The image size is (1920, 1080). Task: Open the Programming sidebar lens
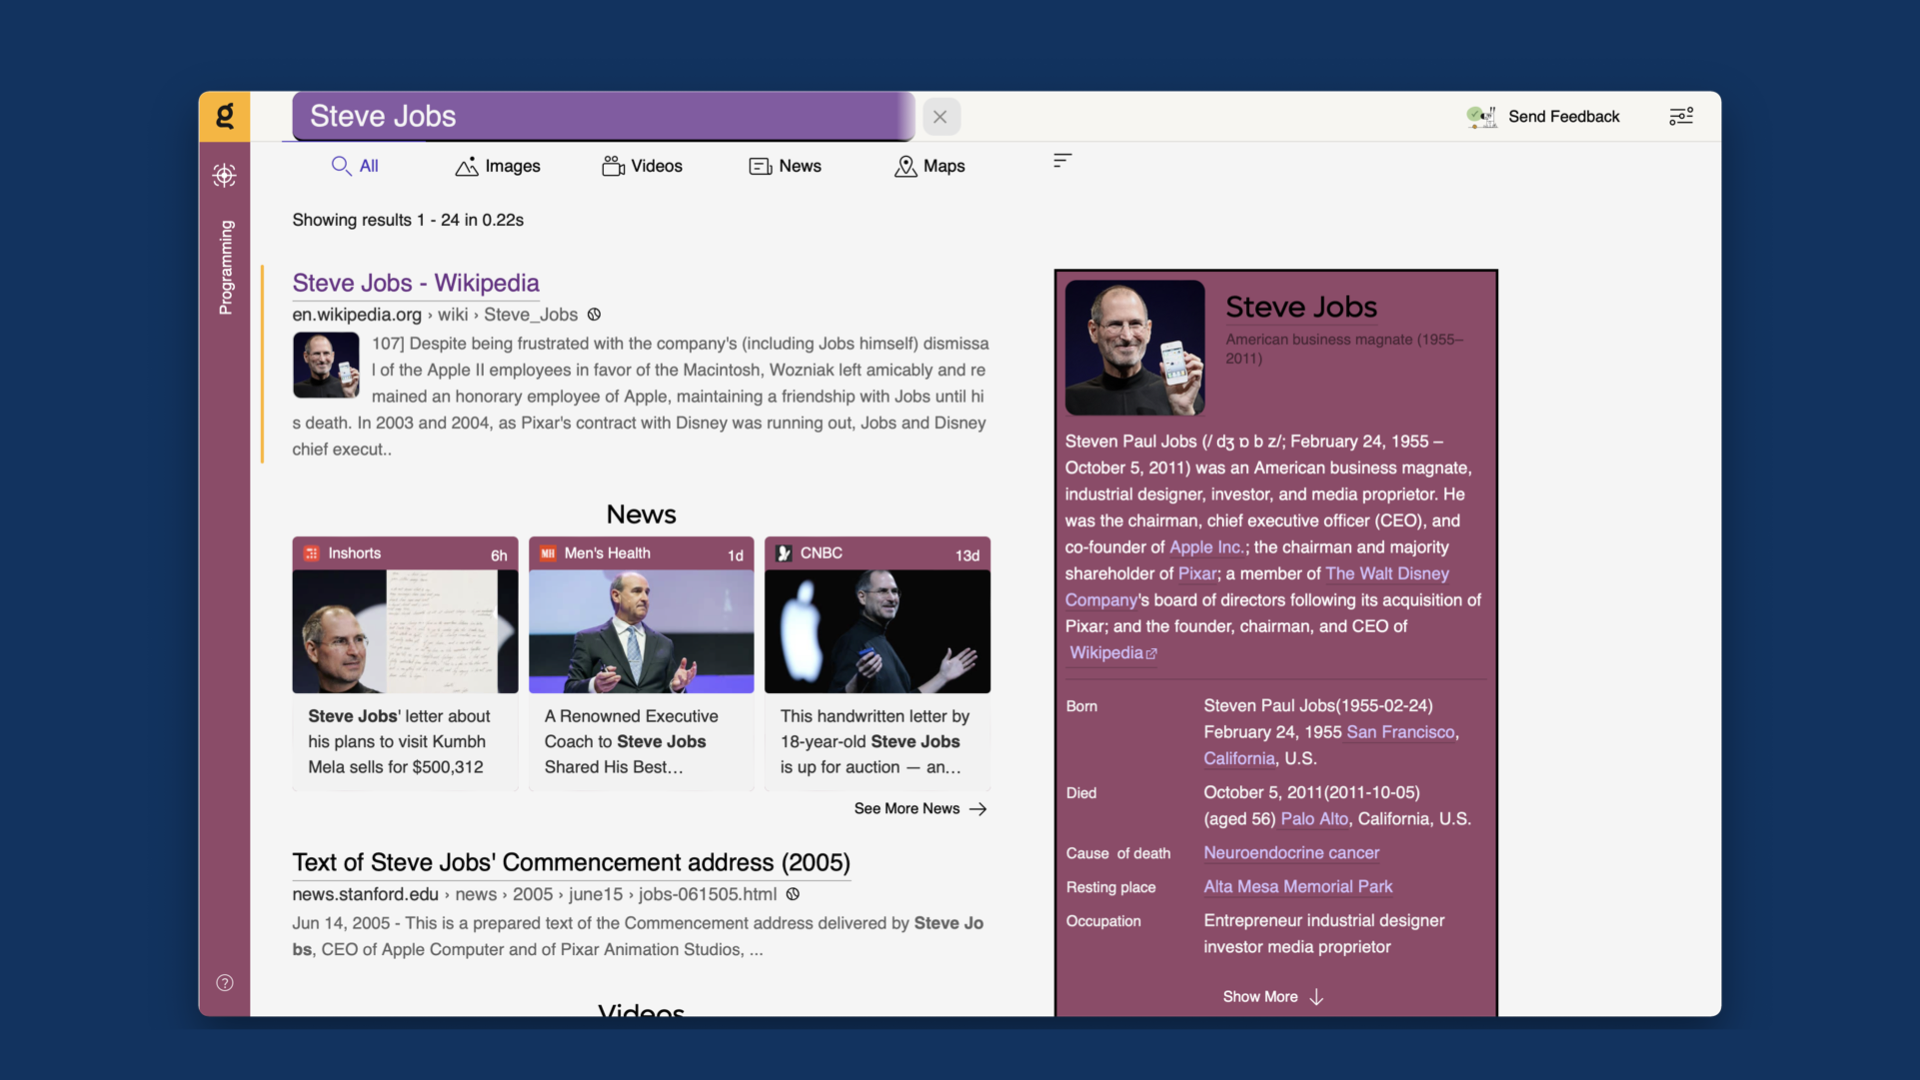tap(226, 268)
